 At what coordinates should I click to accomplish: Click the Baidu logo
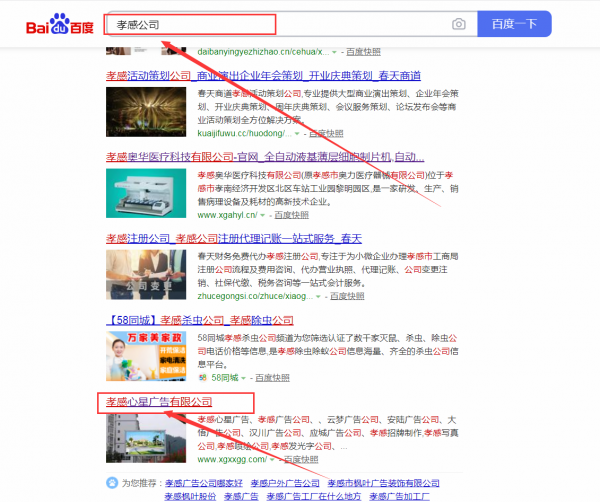[x=59, y=24]
